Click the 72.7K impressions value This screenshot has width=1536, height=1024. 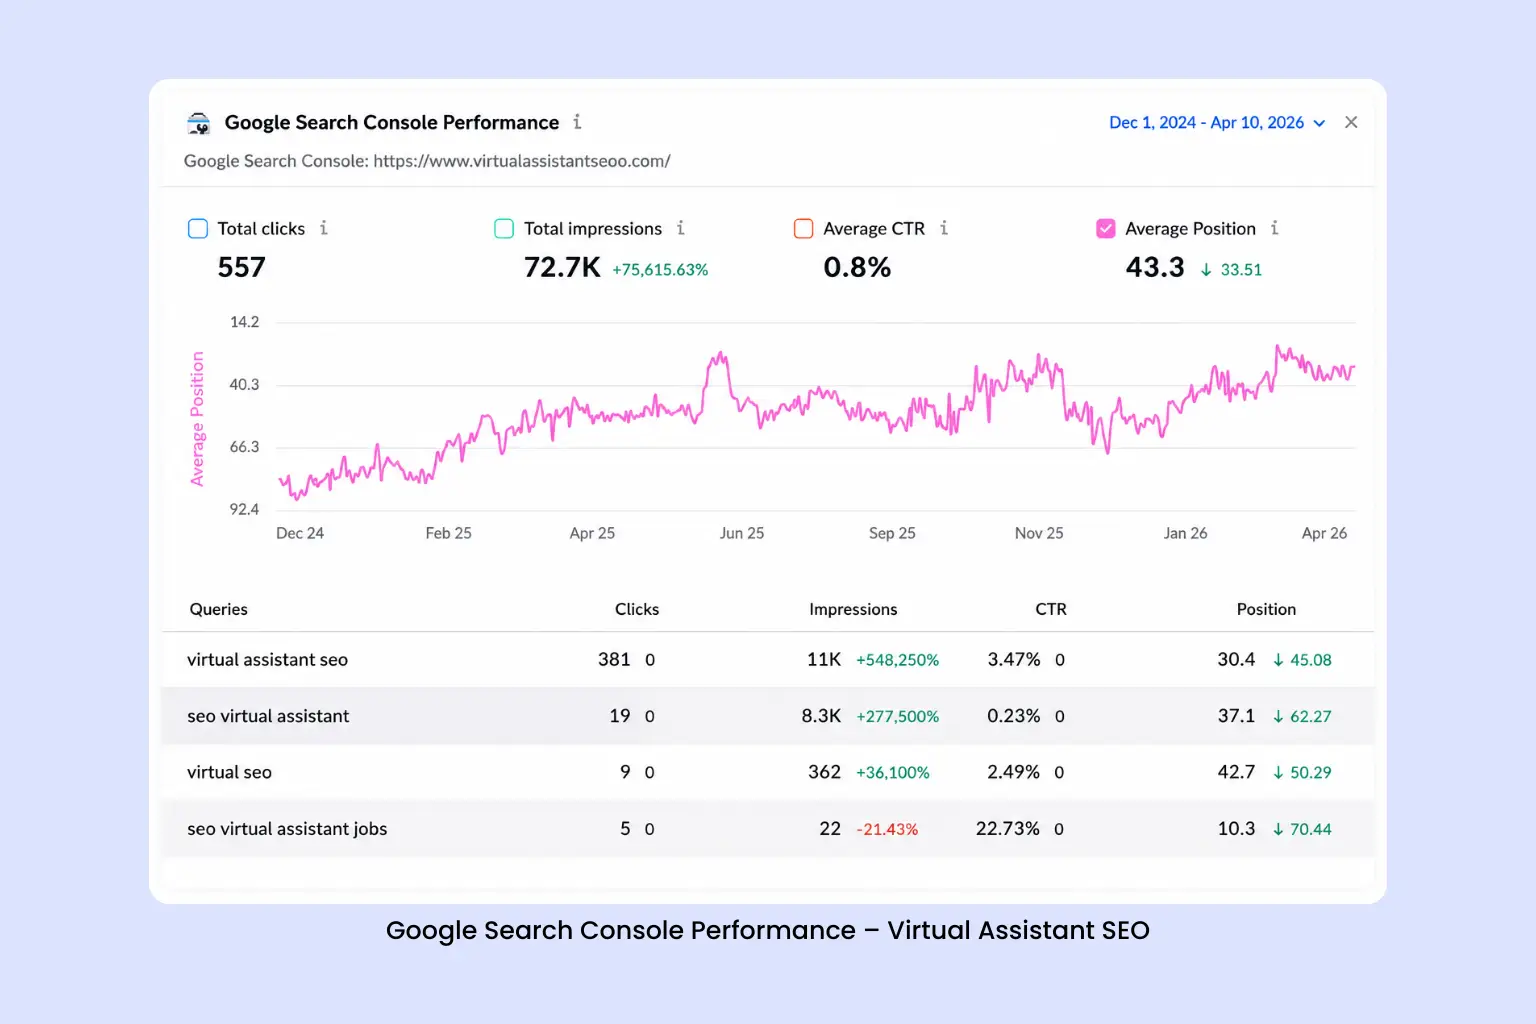(x=562, y=268)
